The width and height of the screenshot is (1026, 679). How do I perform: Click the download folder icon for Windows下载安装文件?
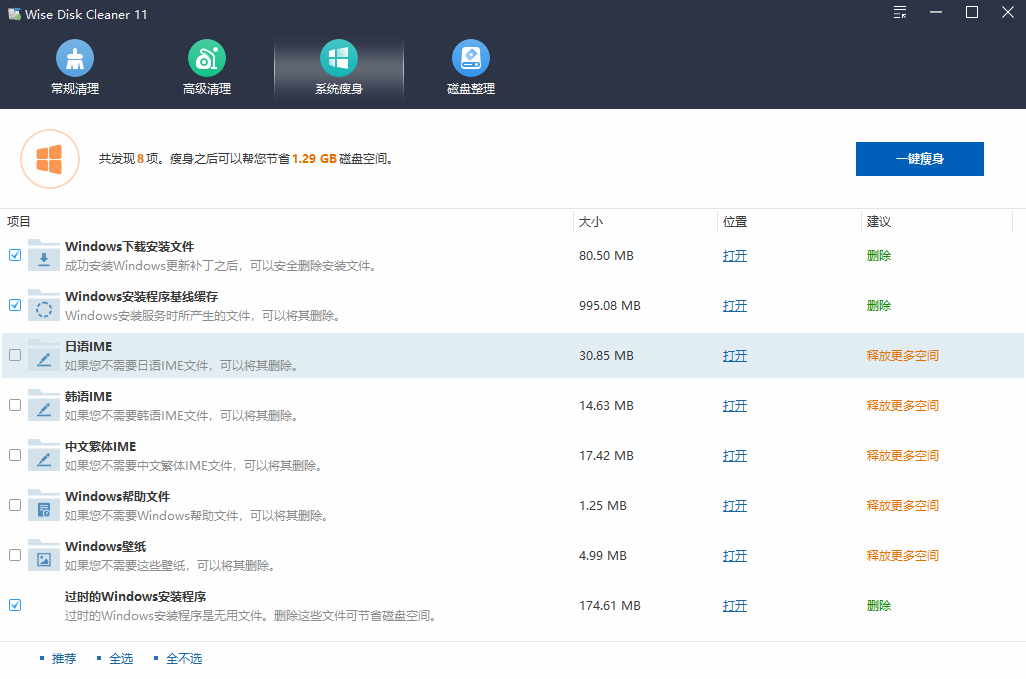pos(44,256)
